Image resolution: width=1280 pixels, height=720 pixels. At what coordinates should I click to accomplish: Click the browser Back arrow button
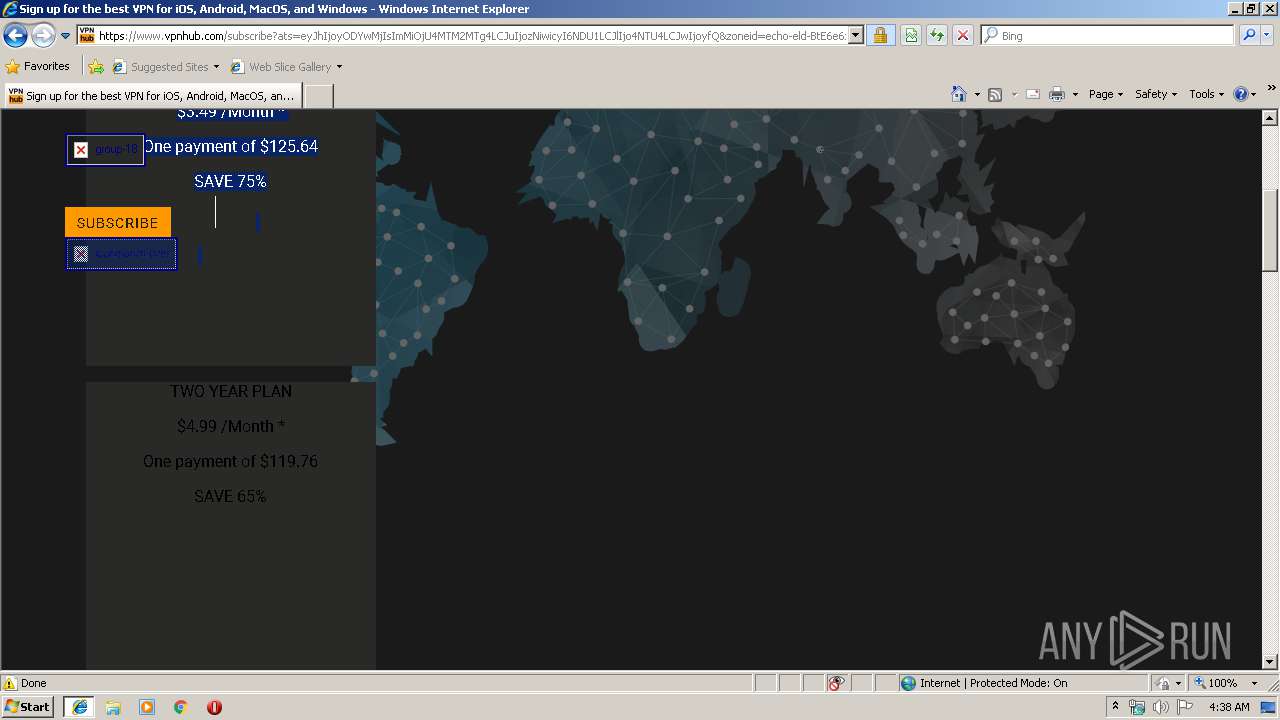tap(15, 36)
